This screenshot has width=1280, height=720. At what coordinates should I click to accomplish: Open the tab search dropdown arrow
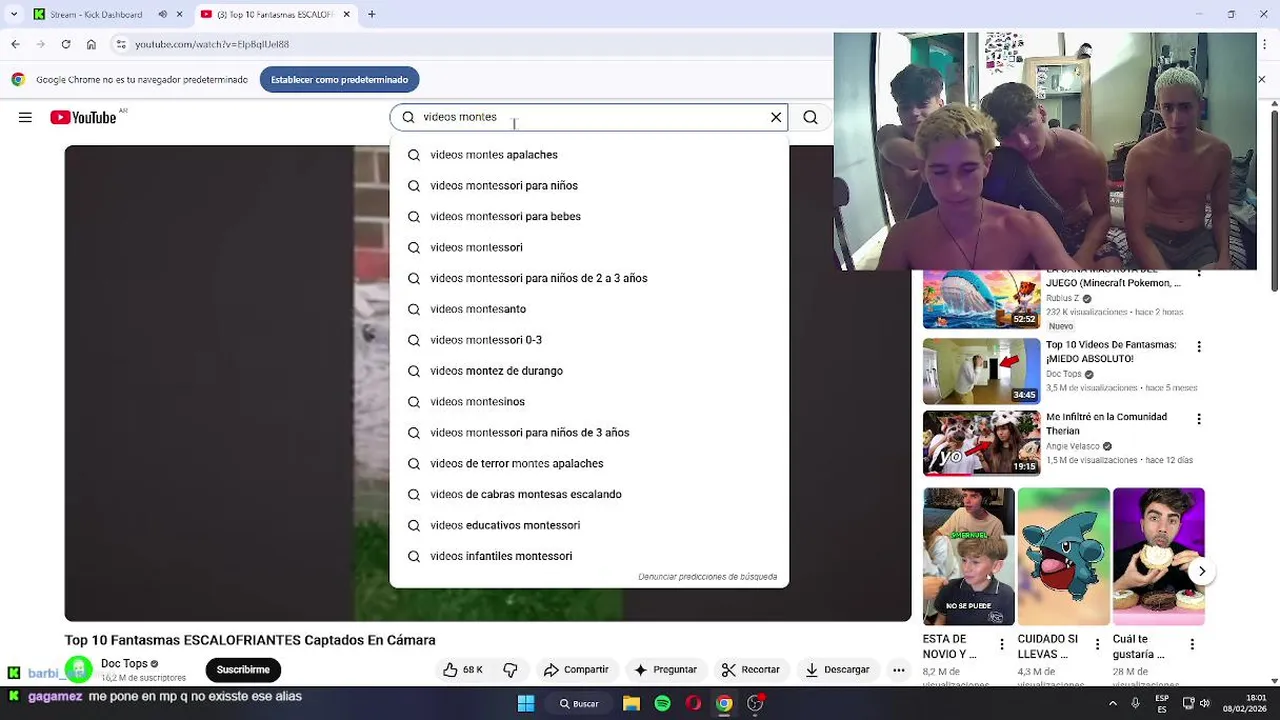13,14
